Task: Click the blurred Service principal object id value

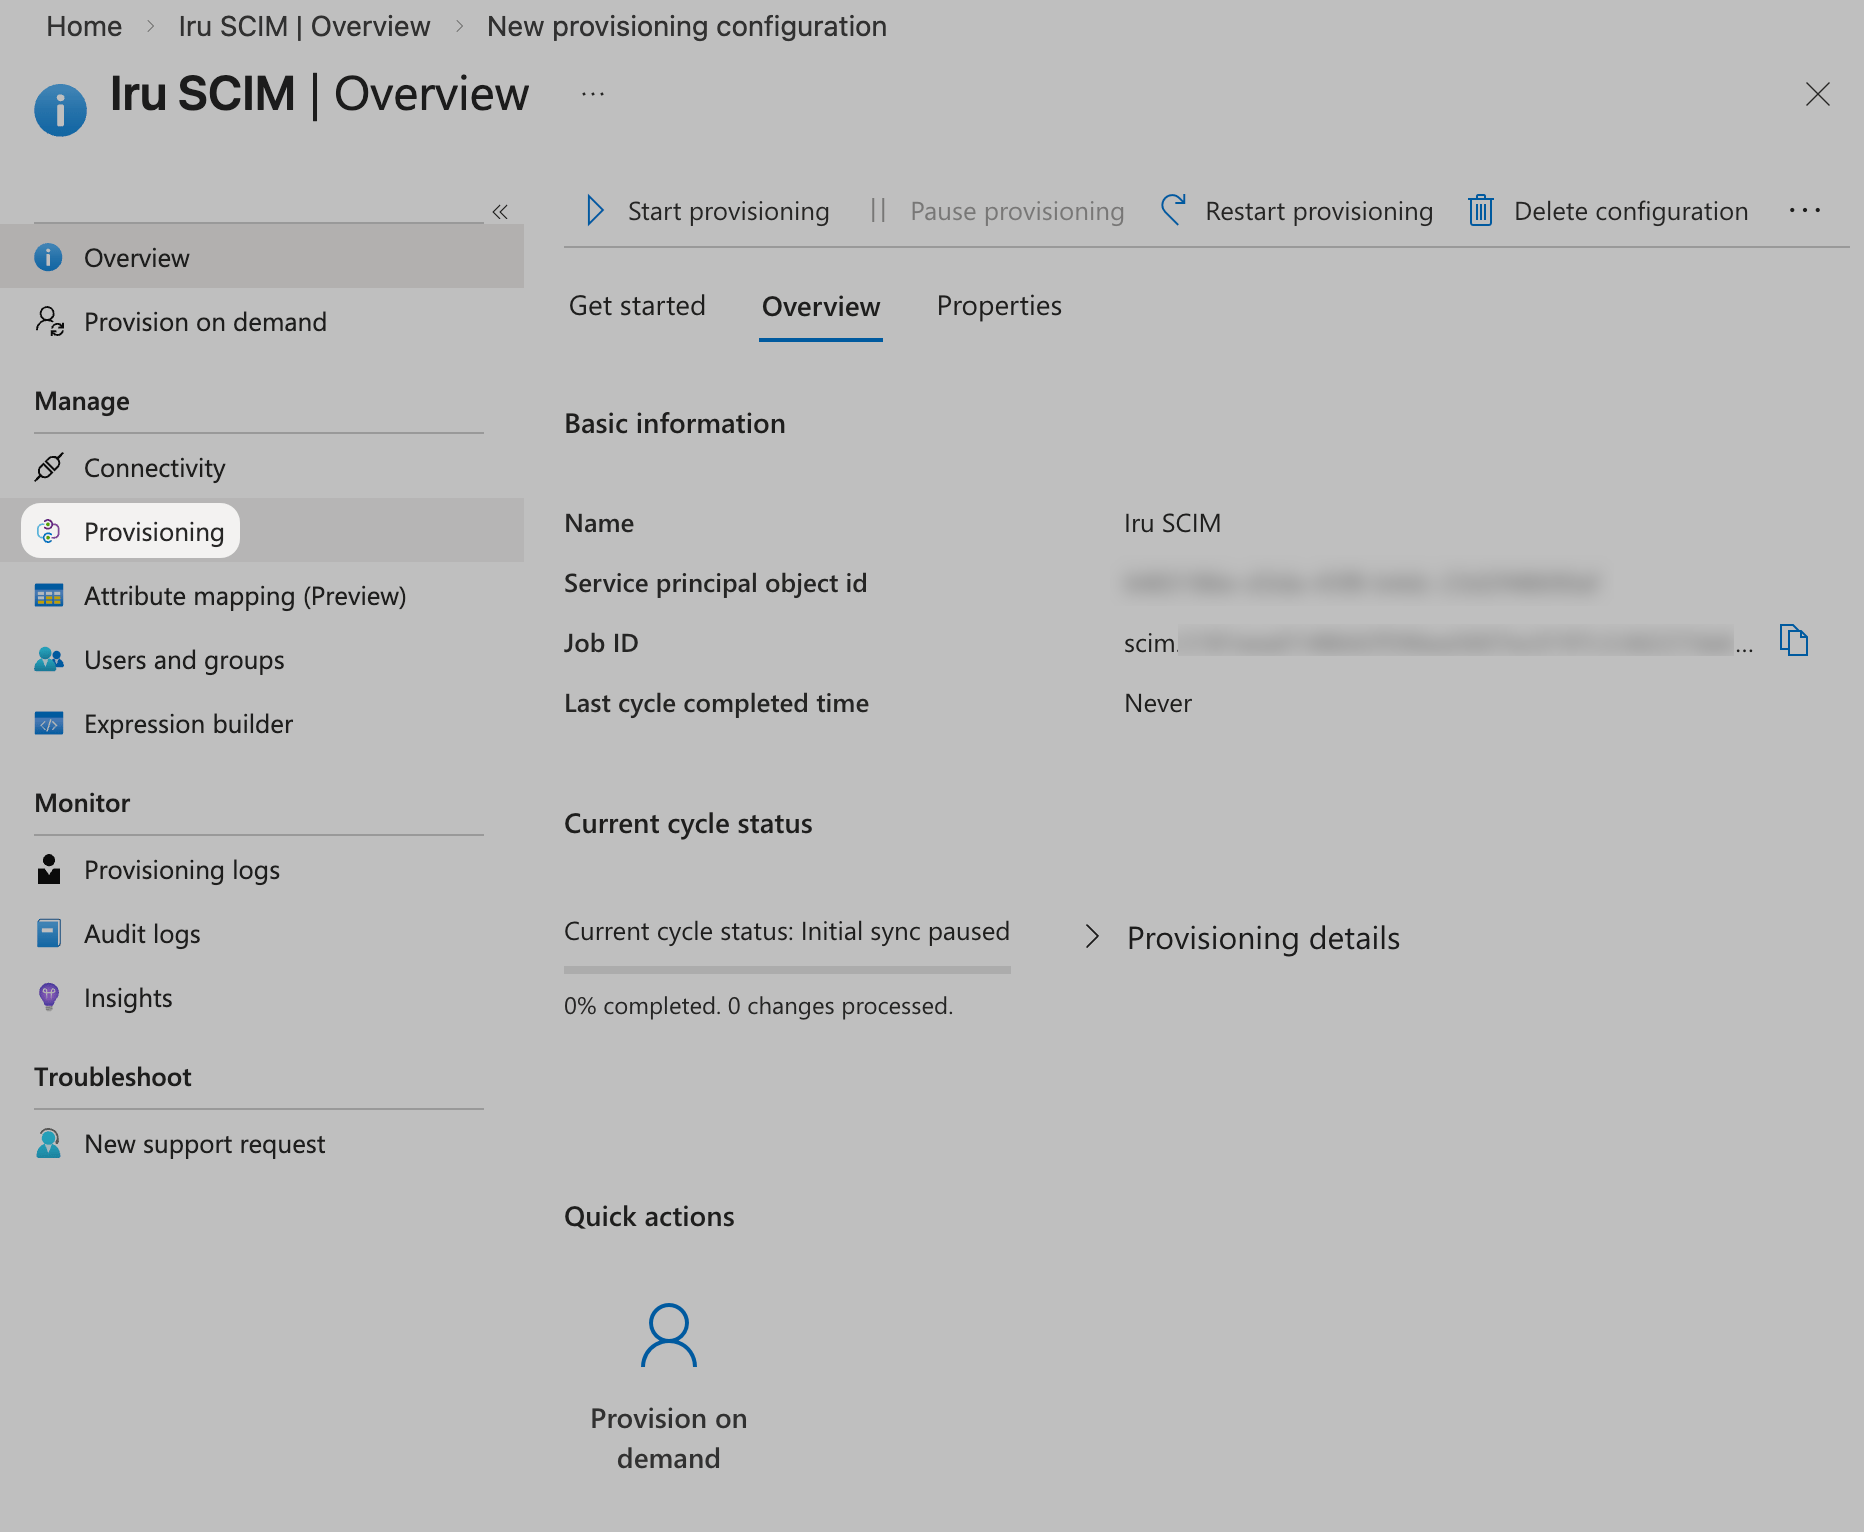Action: point(1361,583)
